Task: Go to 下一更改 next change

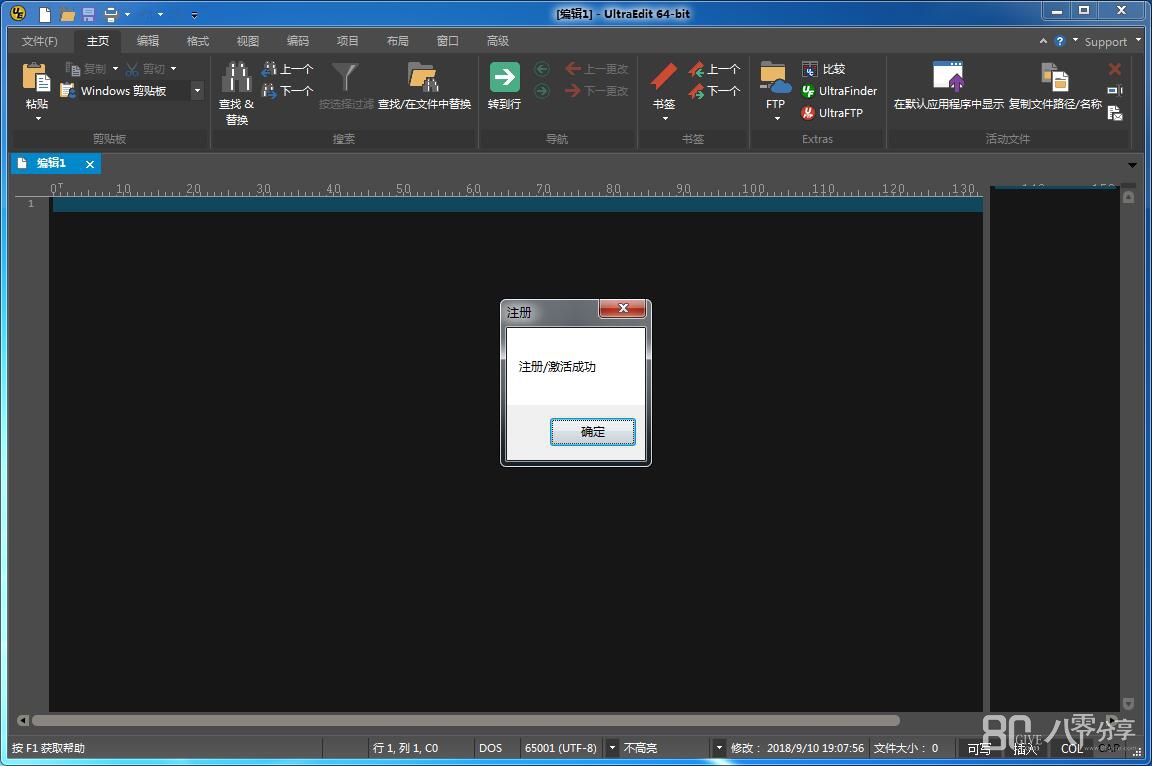Action: [x=597, y=91]
